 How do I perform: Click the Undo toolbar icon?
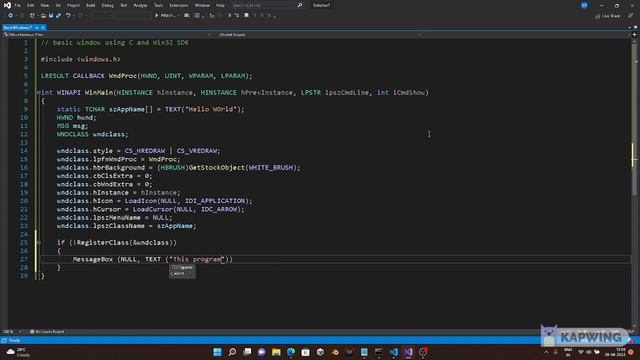click(x=68, y=16)
